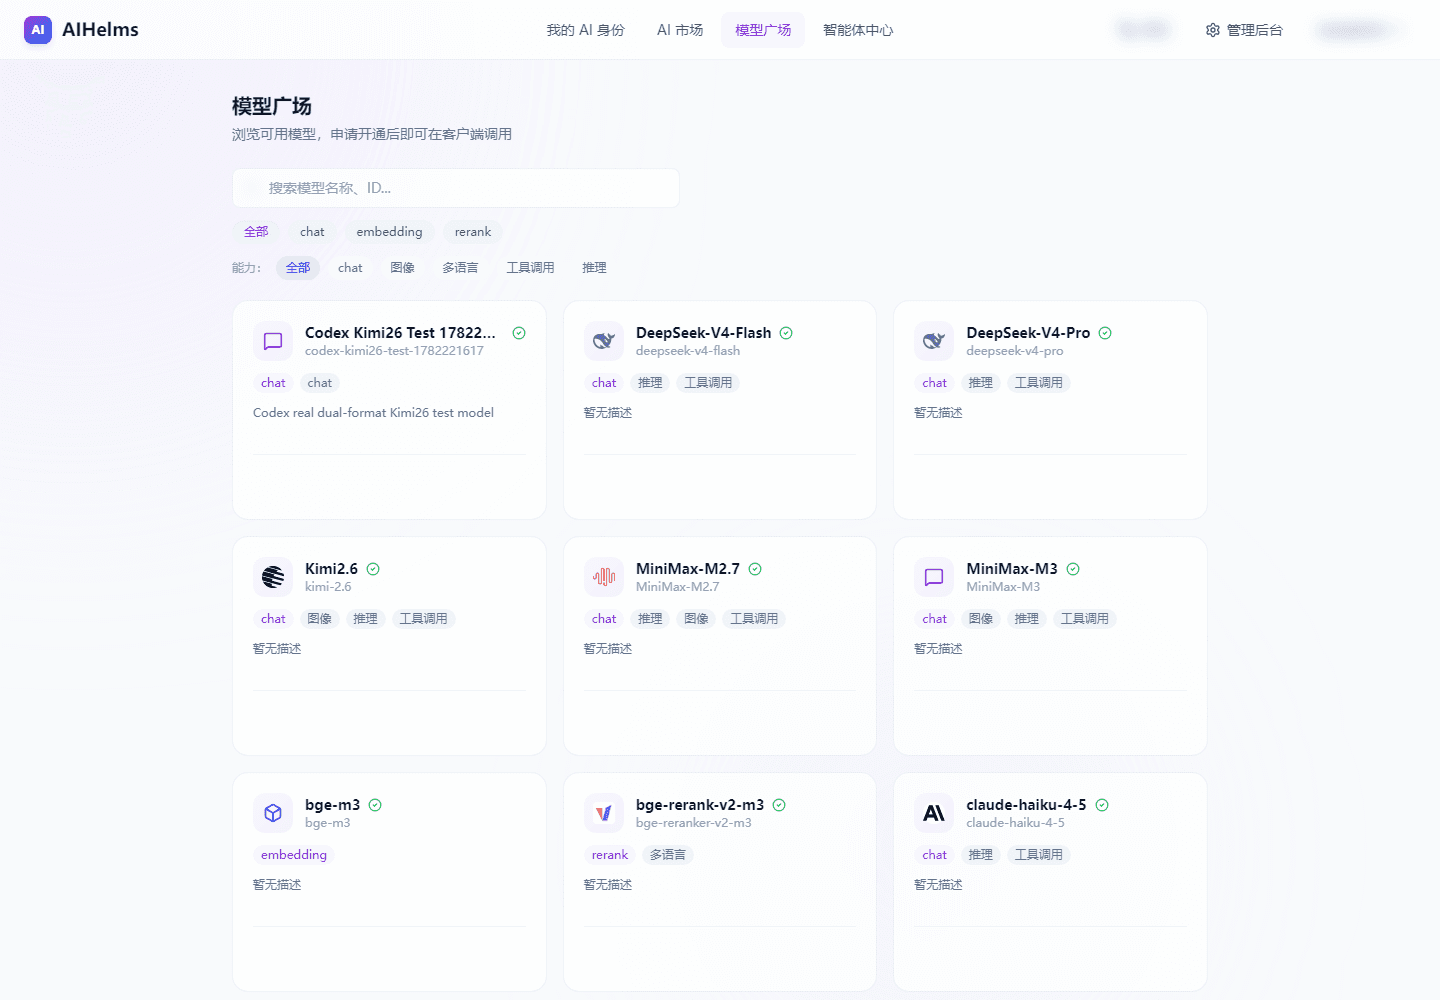Screen dimensions: 1440x1000
Task: Select the 全部 model type filter
Action: tap(256, 232)
